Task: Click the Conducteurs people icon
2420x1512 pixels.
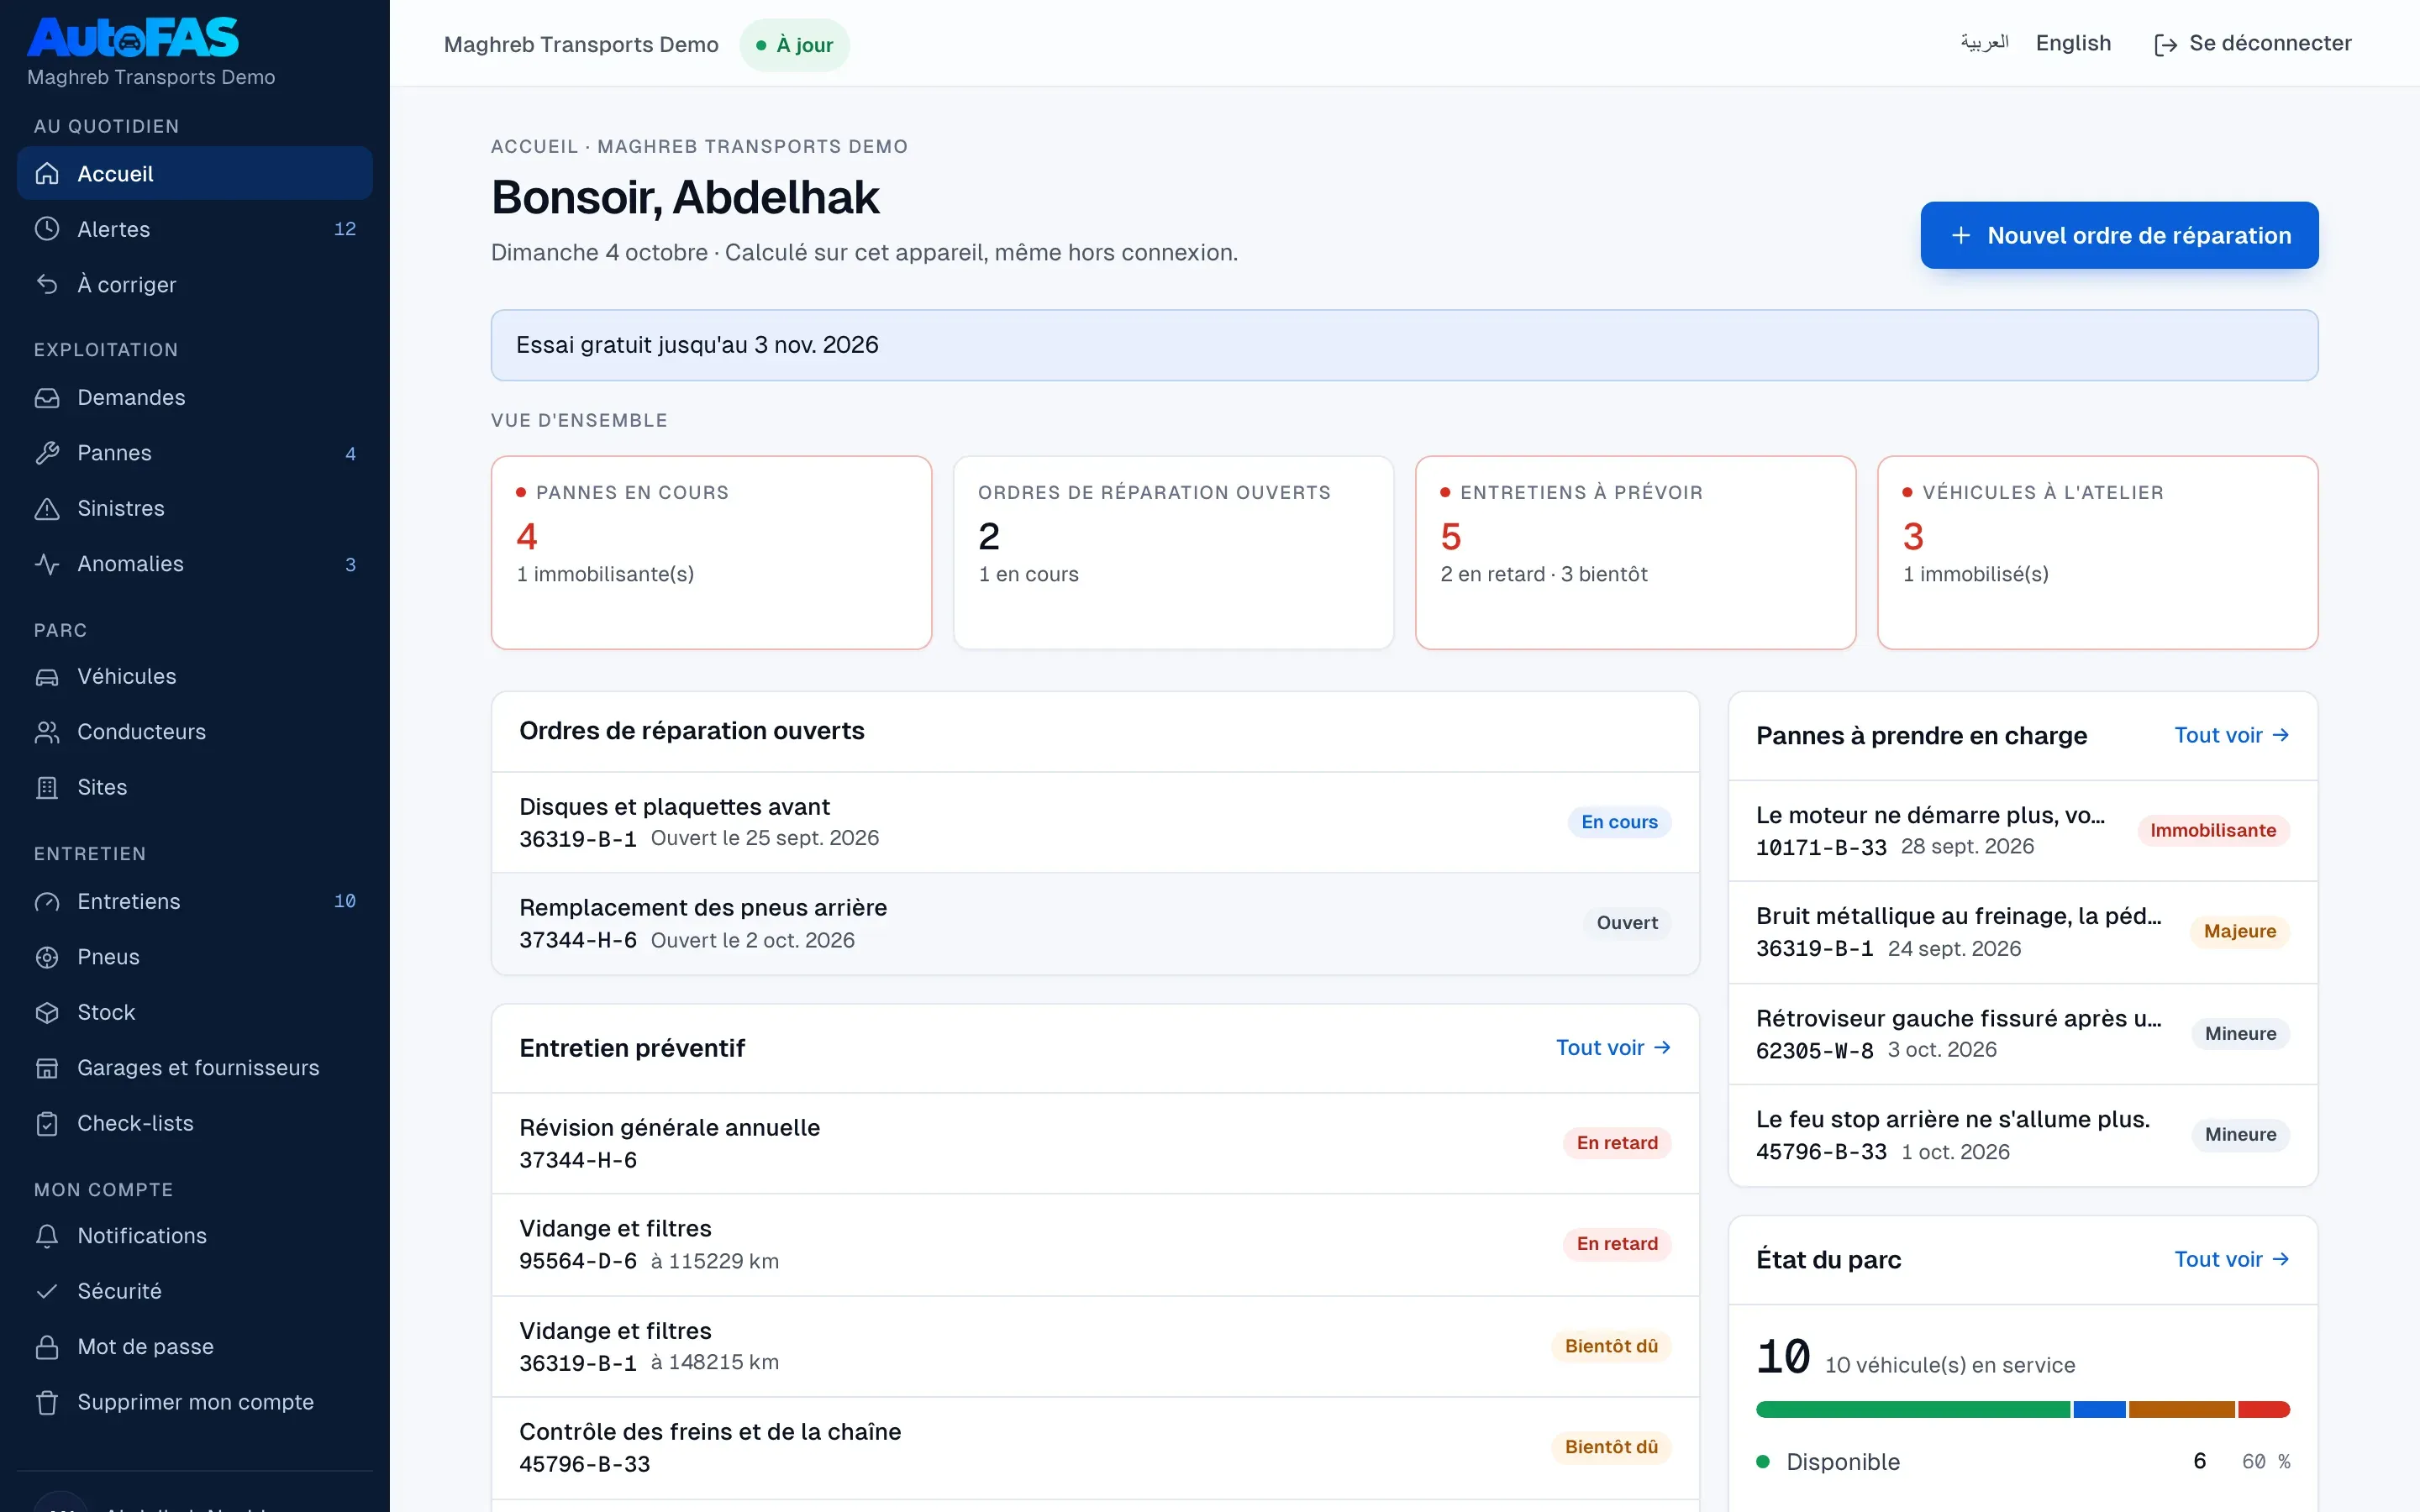Action: pyautogui.click(x=47, y=732)
